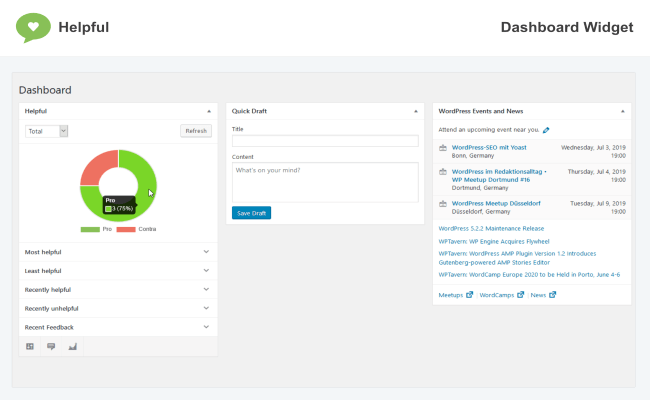Click the pencil icon to edit event location

[x=546, y=130]
